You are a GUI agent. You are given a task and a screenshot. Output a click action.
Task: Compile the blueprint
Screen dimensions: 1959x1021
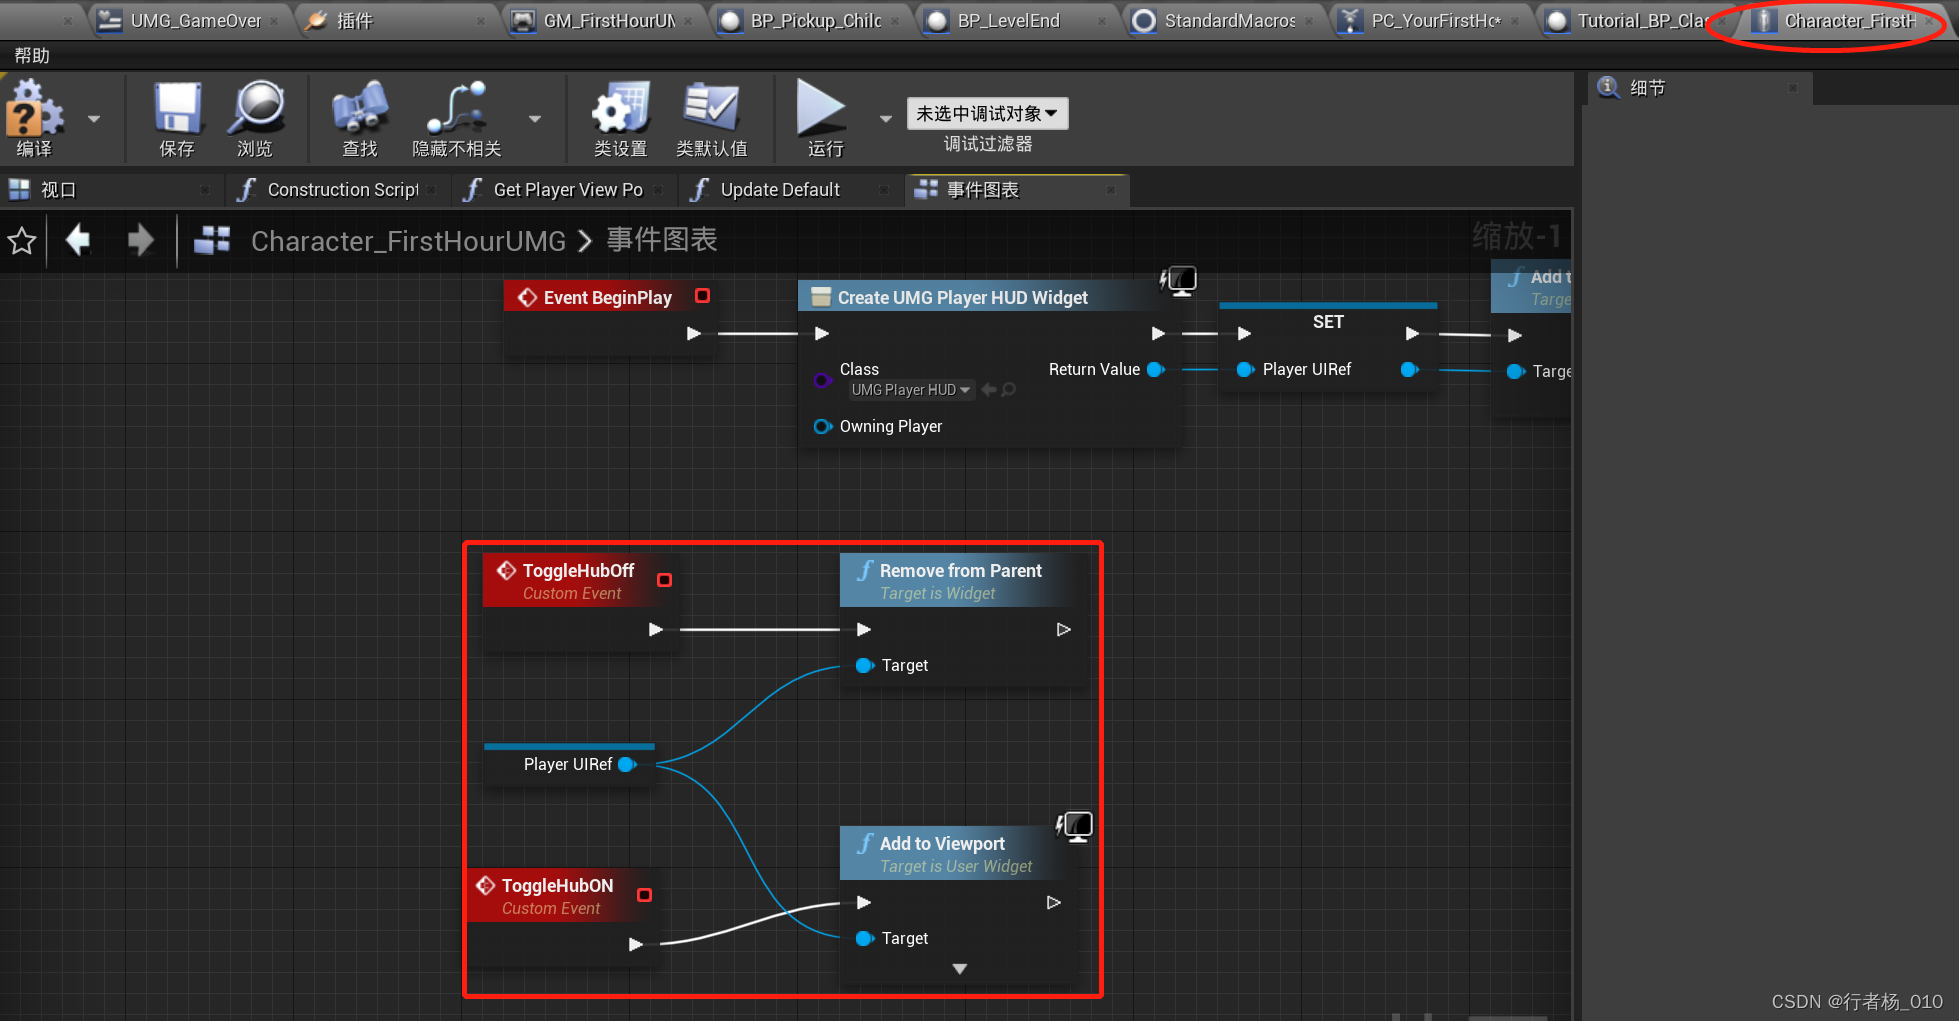(33, 115)
